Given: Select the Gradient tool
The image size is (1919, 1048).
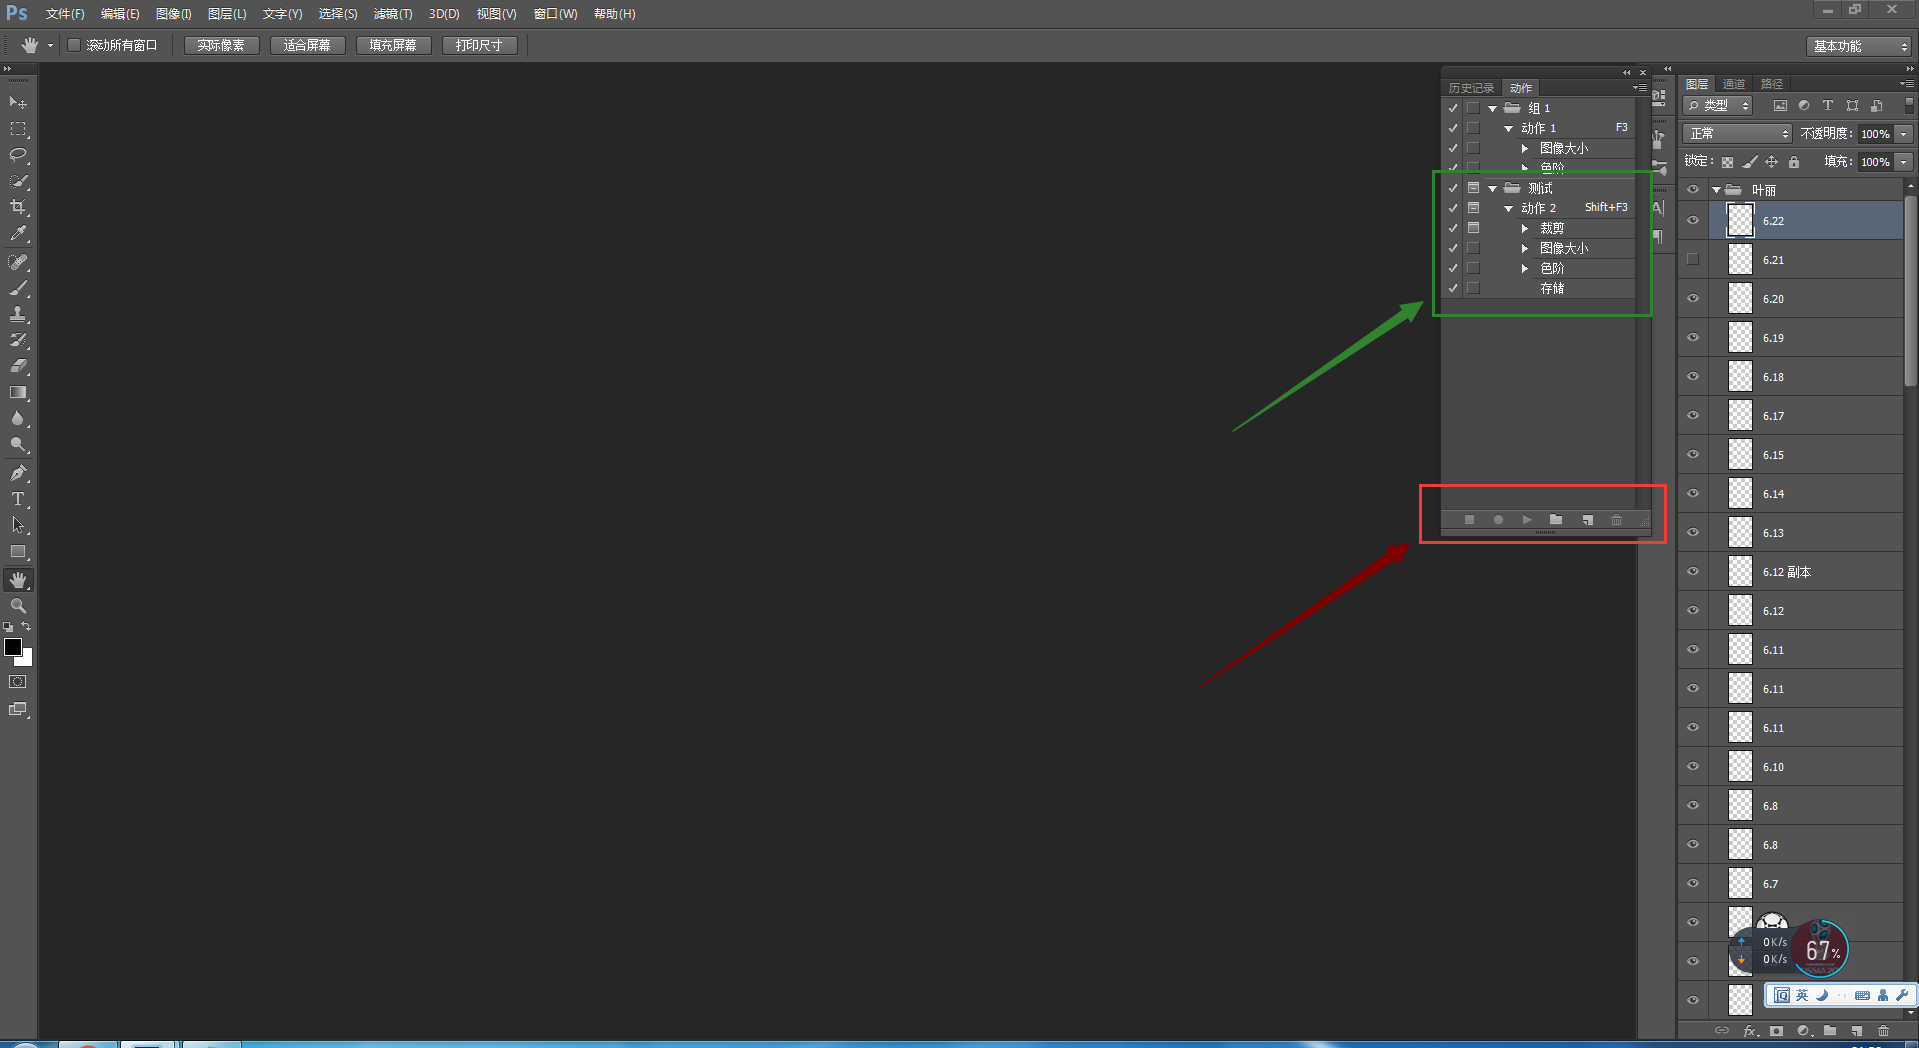Looking at the screenshot, I should [18, 392].
